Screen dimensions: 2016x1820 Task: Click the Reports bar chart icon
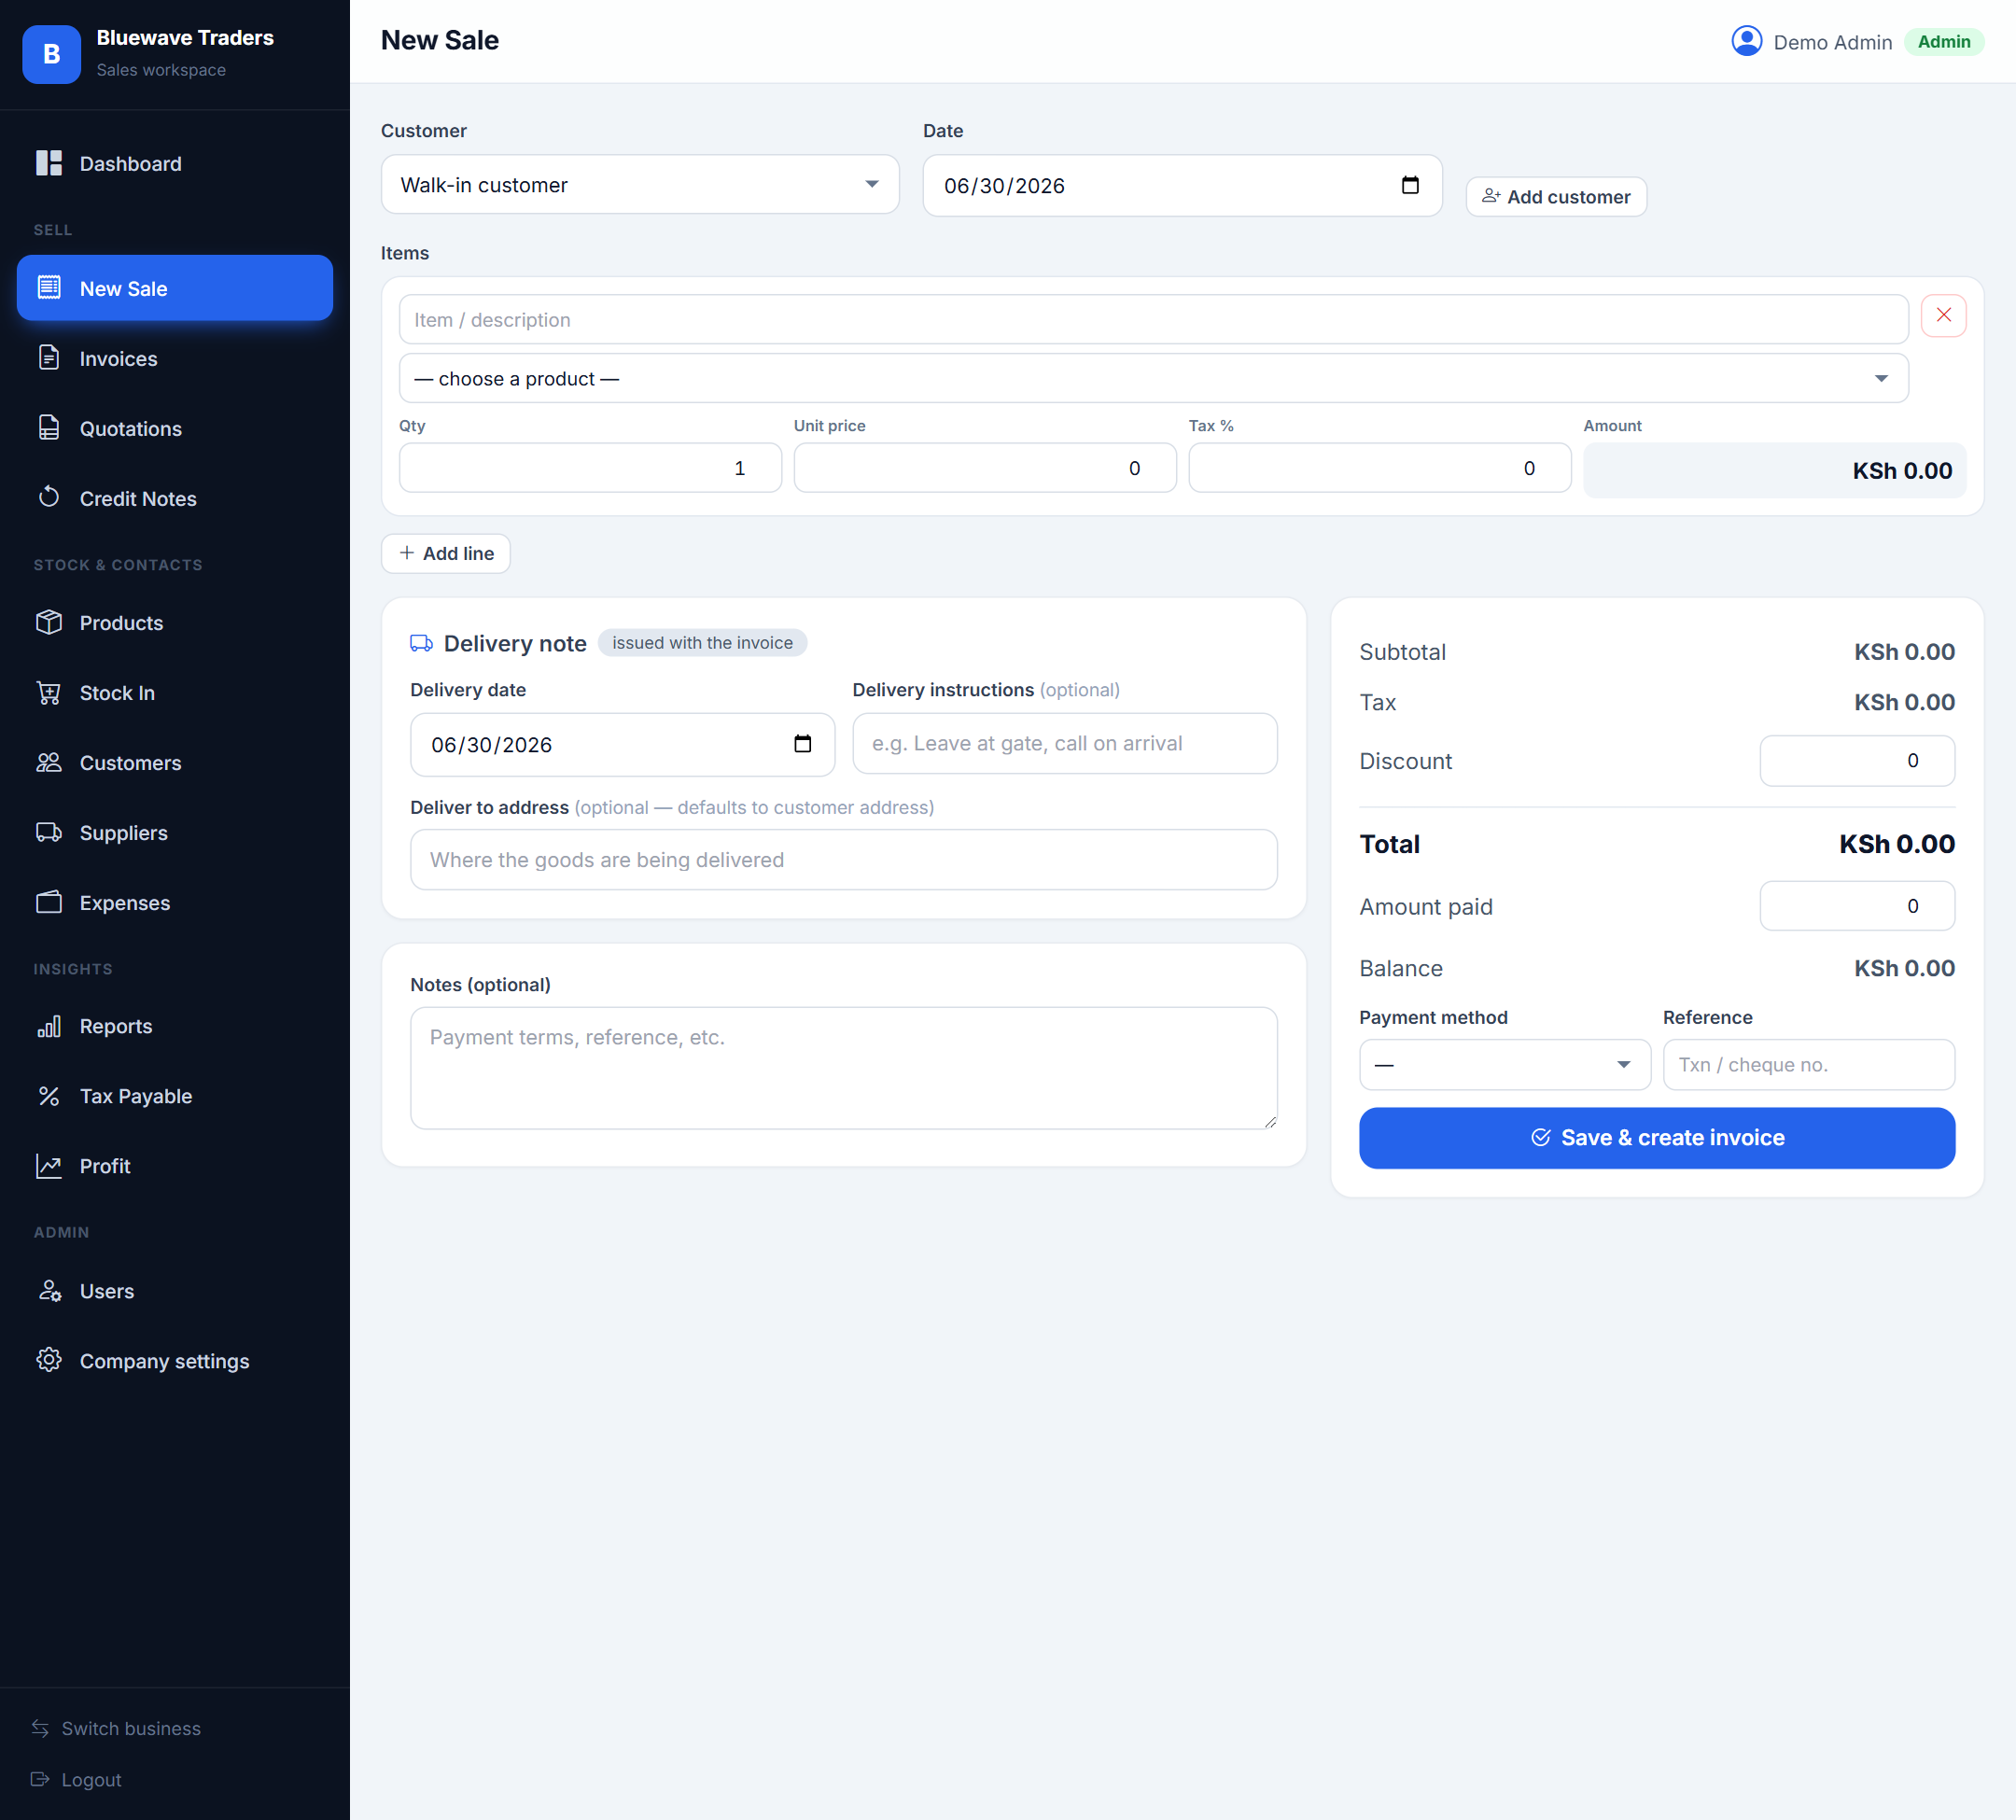49,1026
